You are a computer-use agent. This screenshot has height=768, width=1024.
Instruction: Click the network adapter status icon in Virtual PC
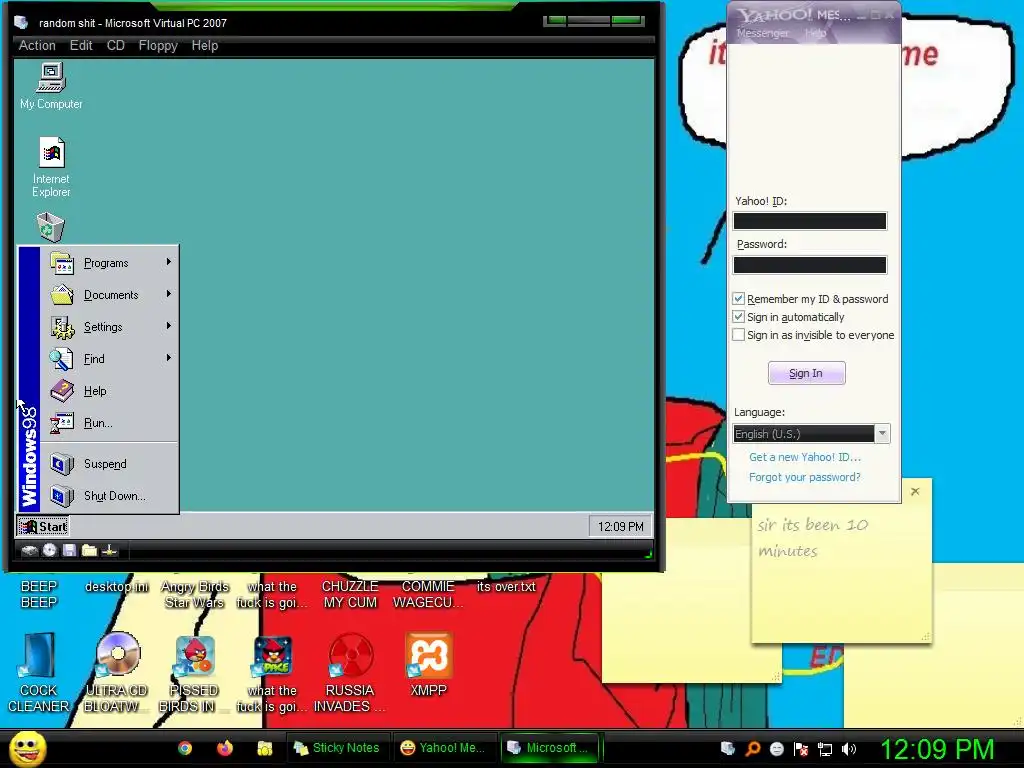point(110,551)
